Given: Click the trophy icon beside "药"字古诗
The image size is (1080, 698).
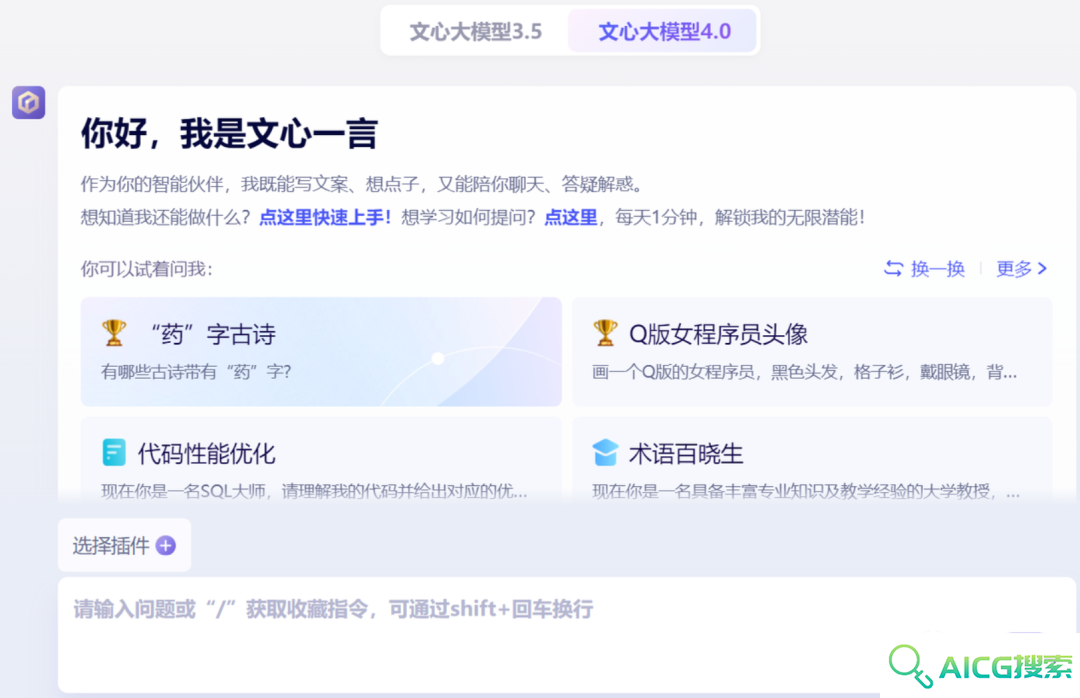Looking at the screenshot, I should point(114,333).
